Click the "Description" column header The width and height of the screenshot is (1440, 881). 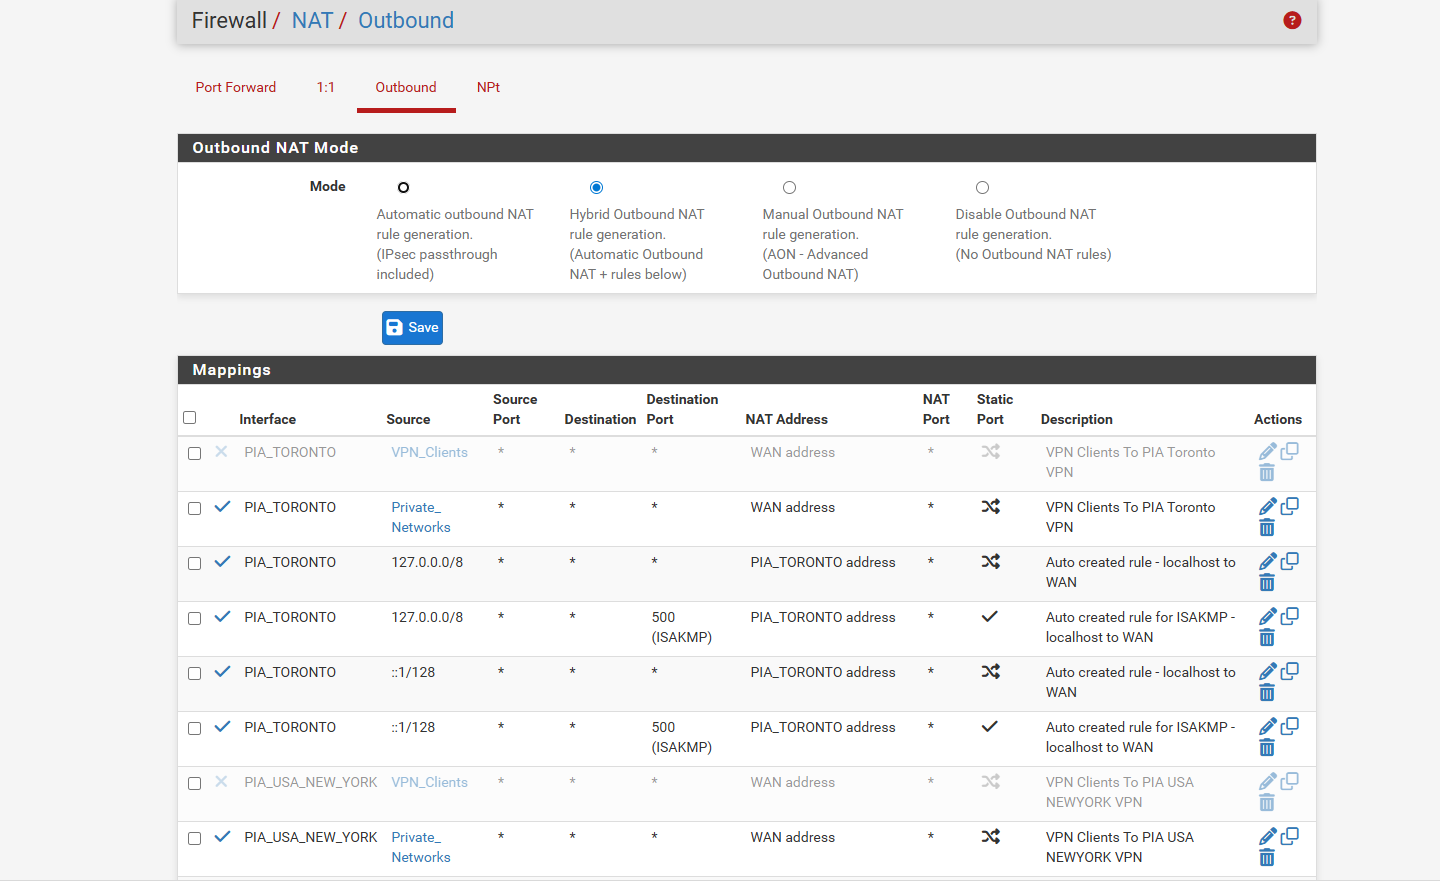tap(1076, 419)
